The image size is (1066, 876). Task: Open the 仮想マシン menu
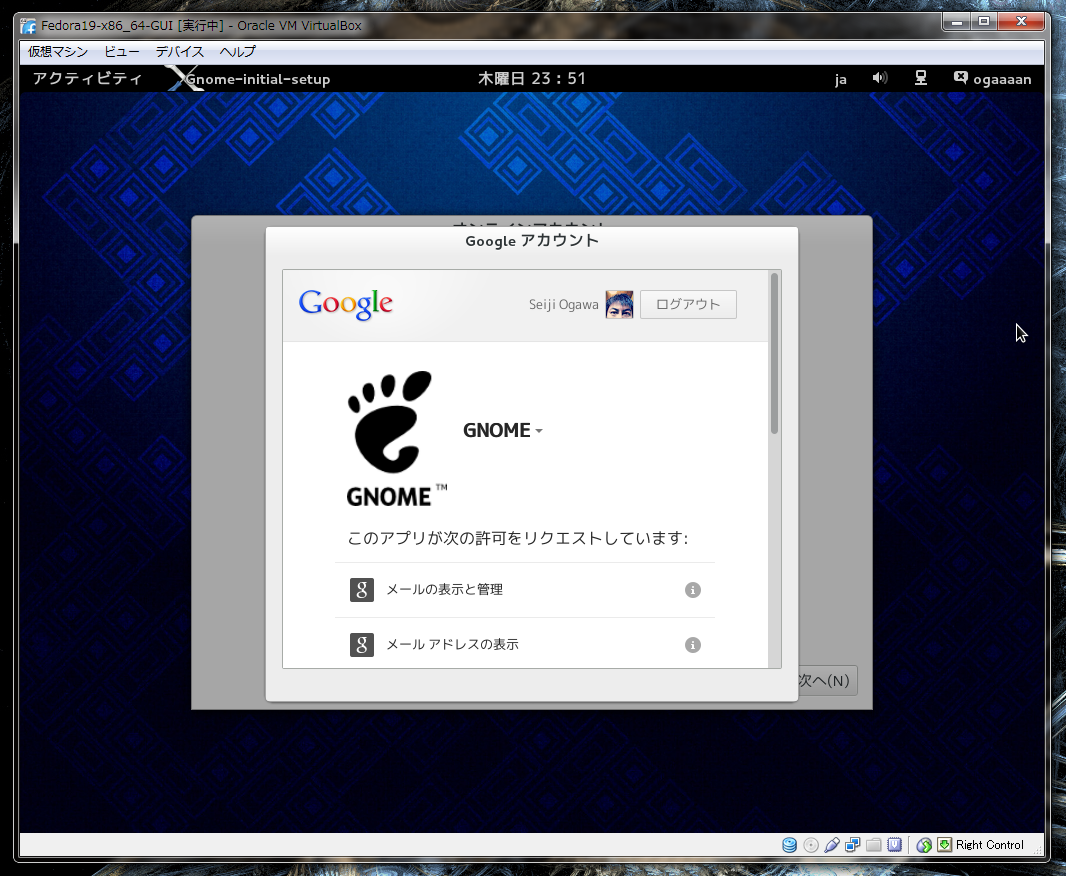pos(58,52)
